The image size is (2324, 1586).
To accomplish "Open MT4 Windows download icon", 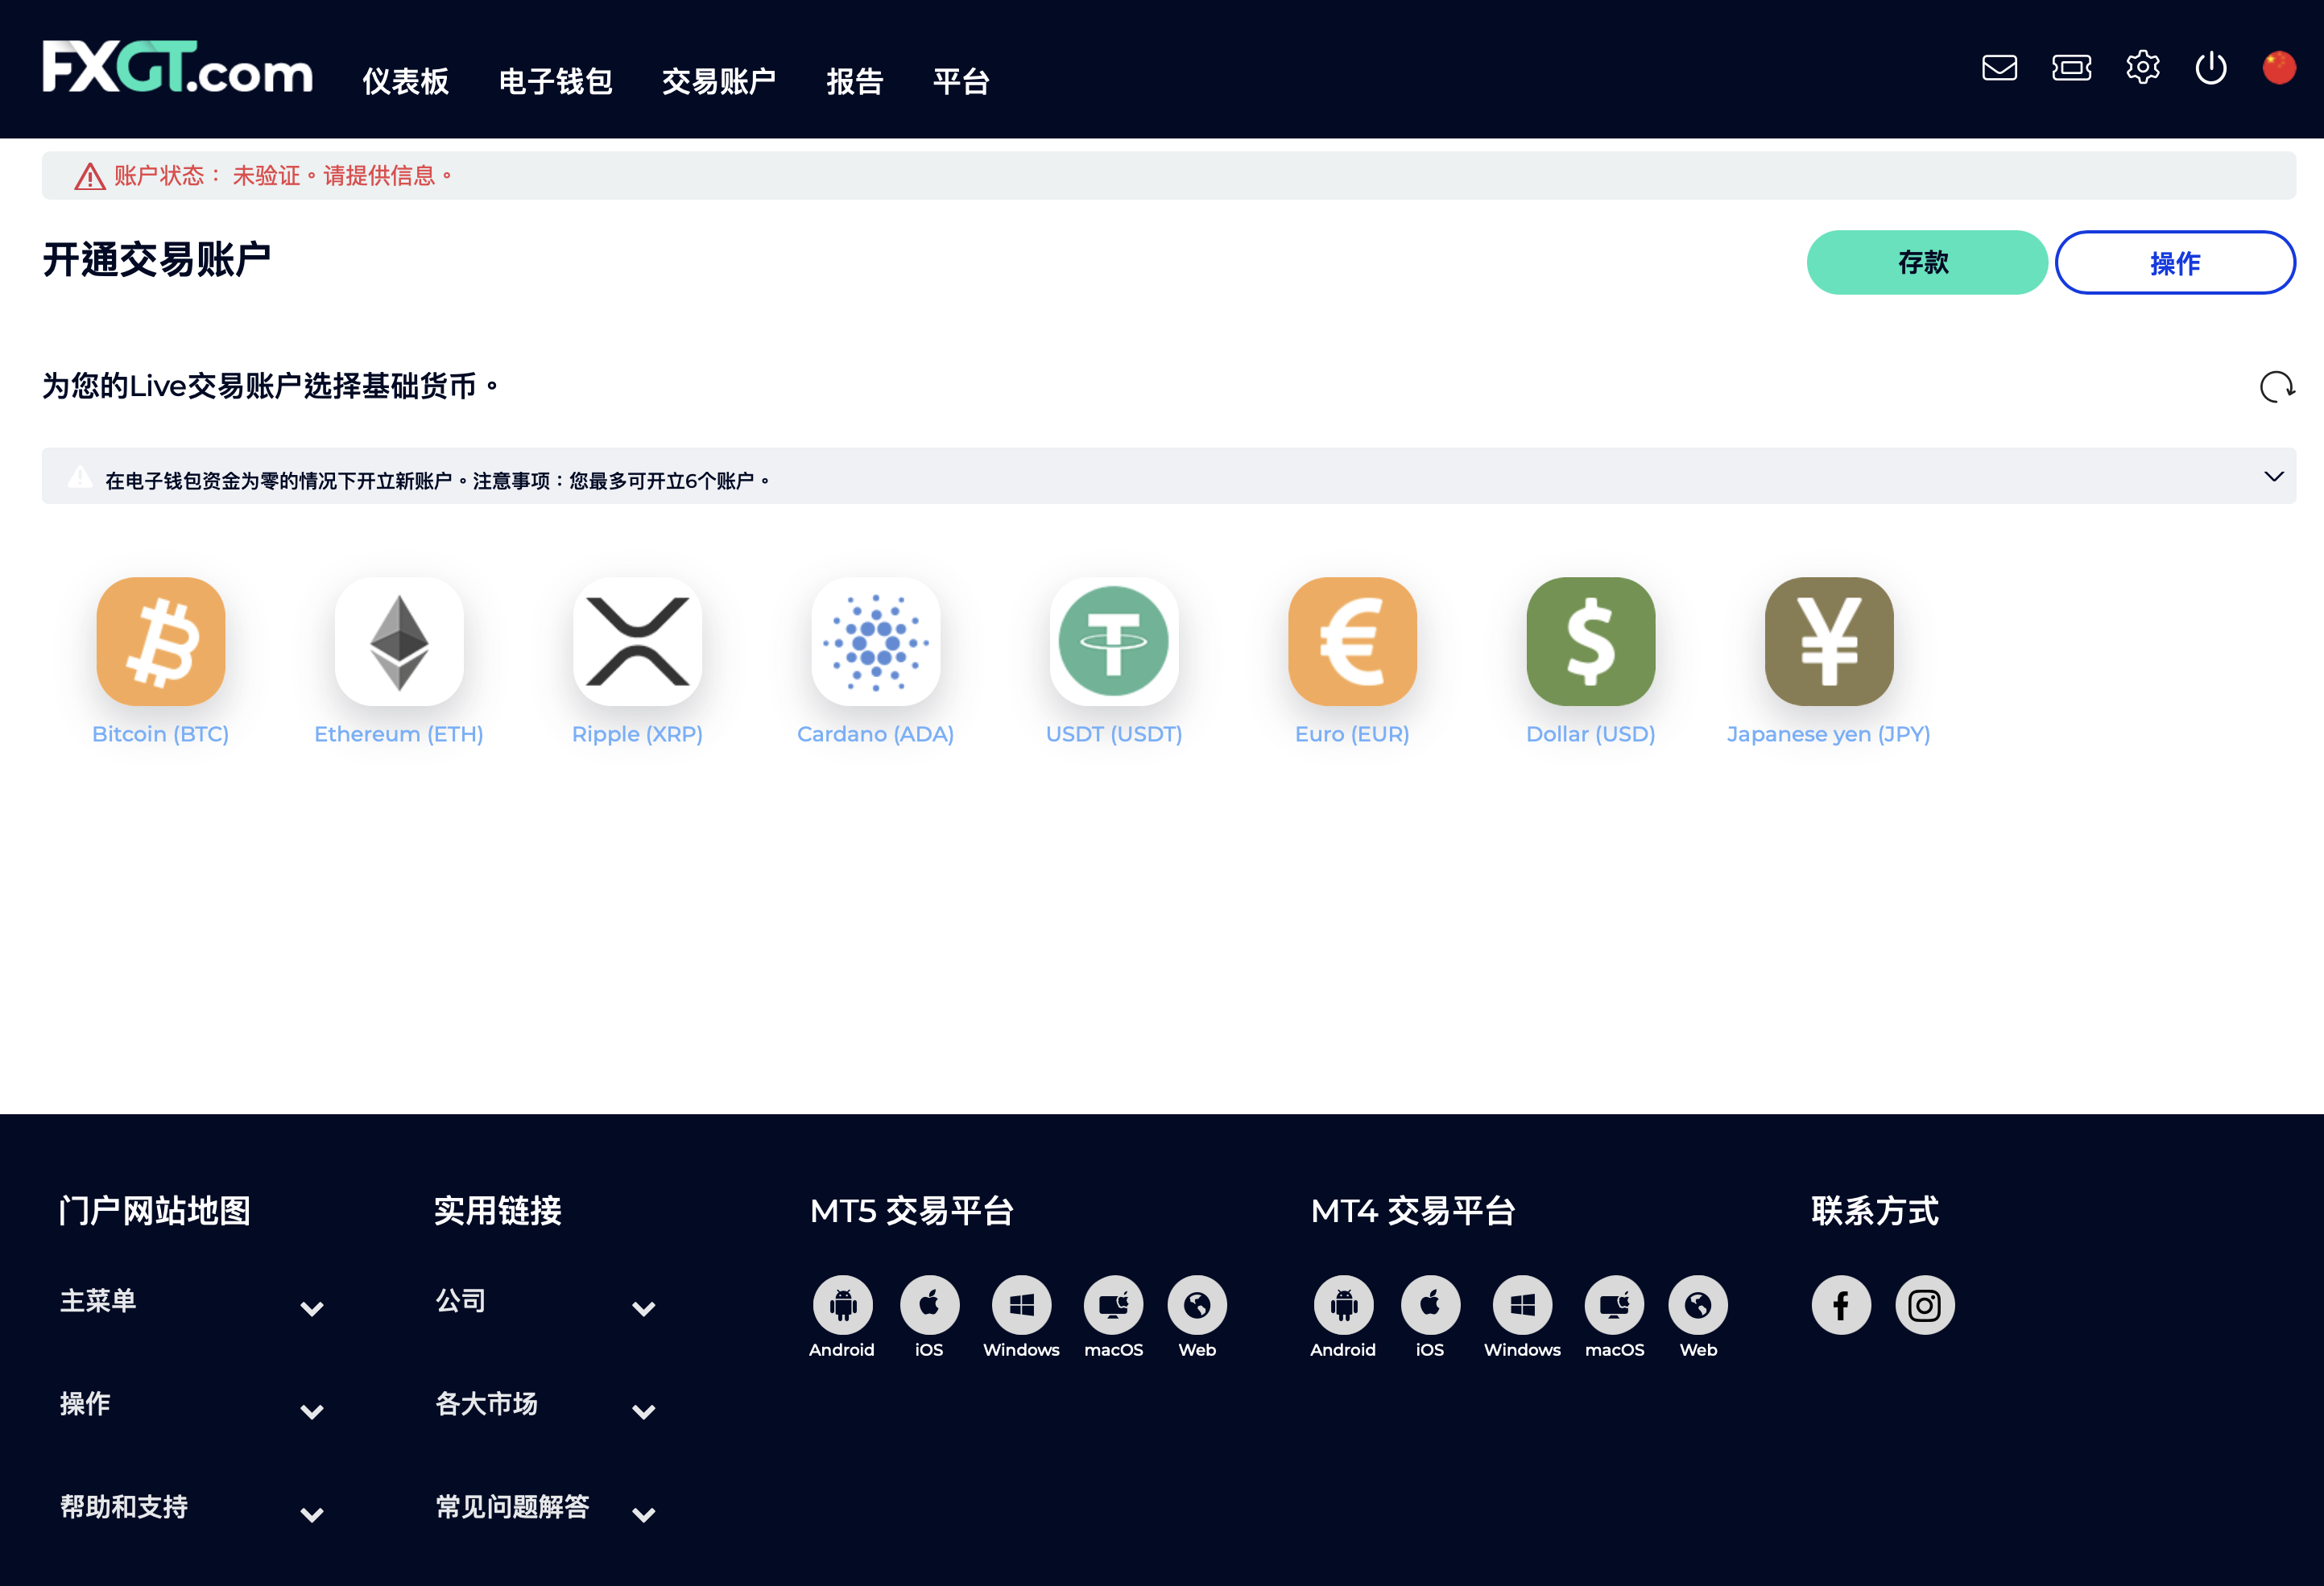I will pyautogui.click(x=1522, y=1305).
